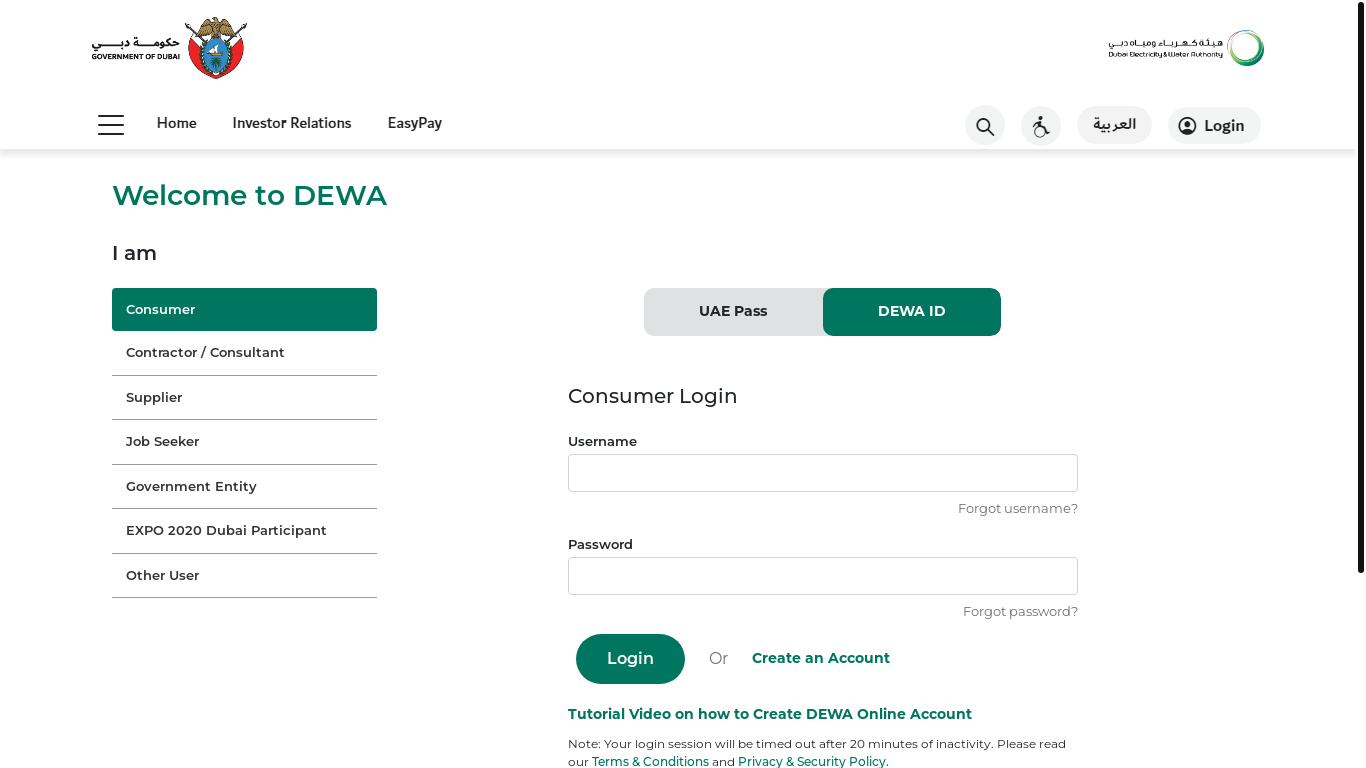
Task: Open the Home menu item
Action: point(177,123)
